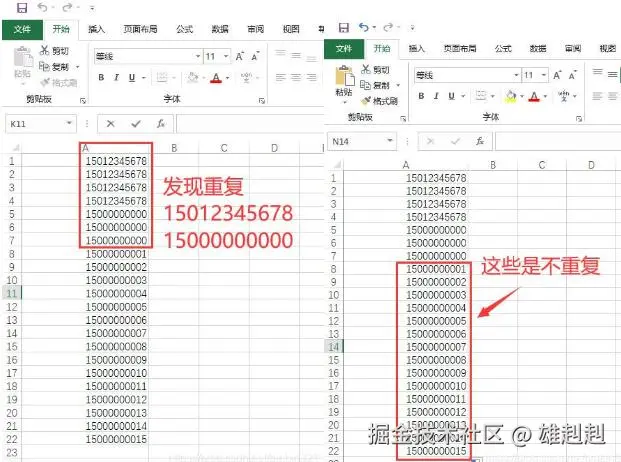Click 格式刷 (Format Painter) in left window
621x462 pixels.
point(59,83)
